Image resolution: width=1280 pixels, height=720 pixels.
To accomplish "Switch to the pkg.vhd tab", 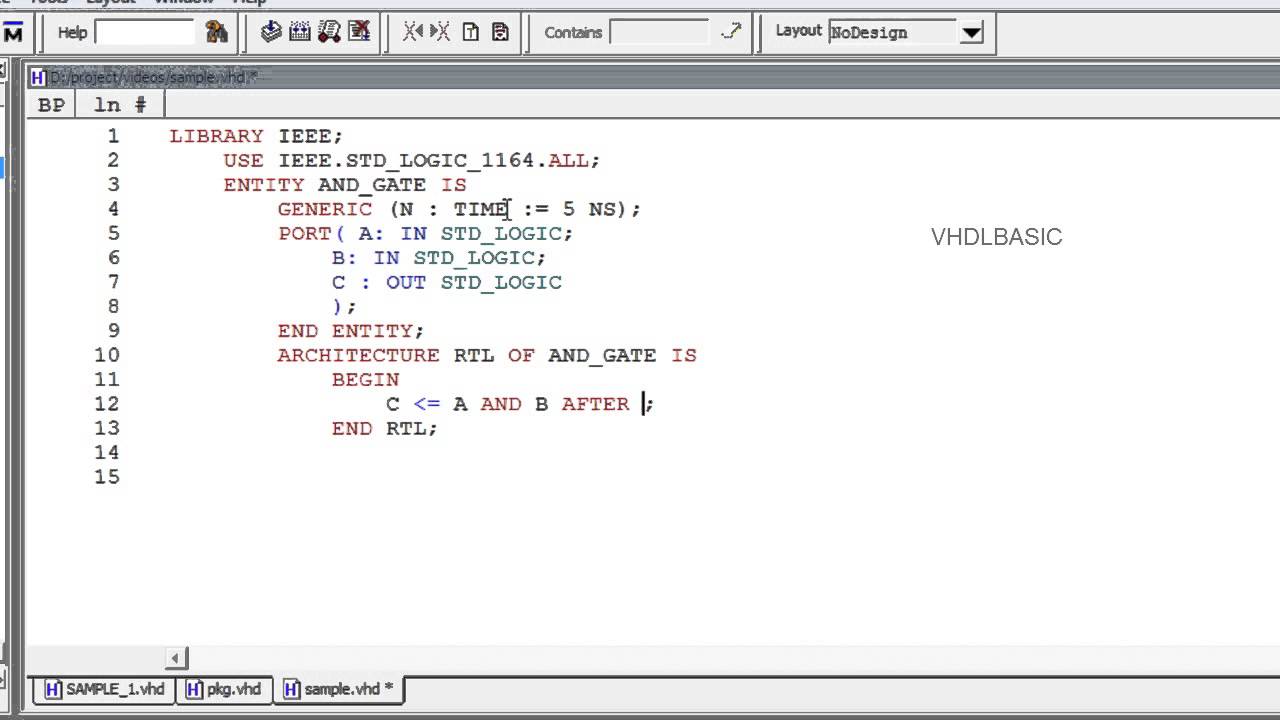I will [225, 689].
